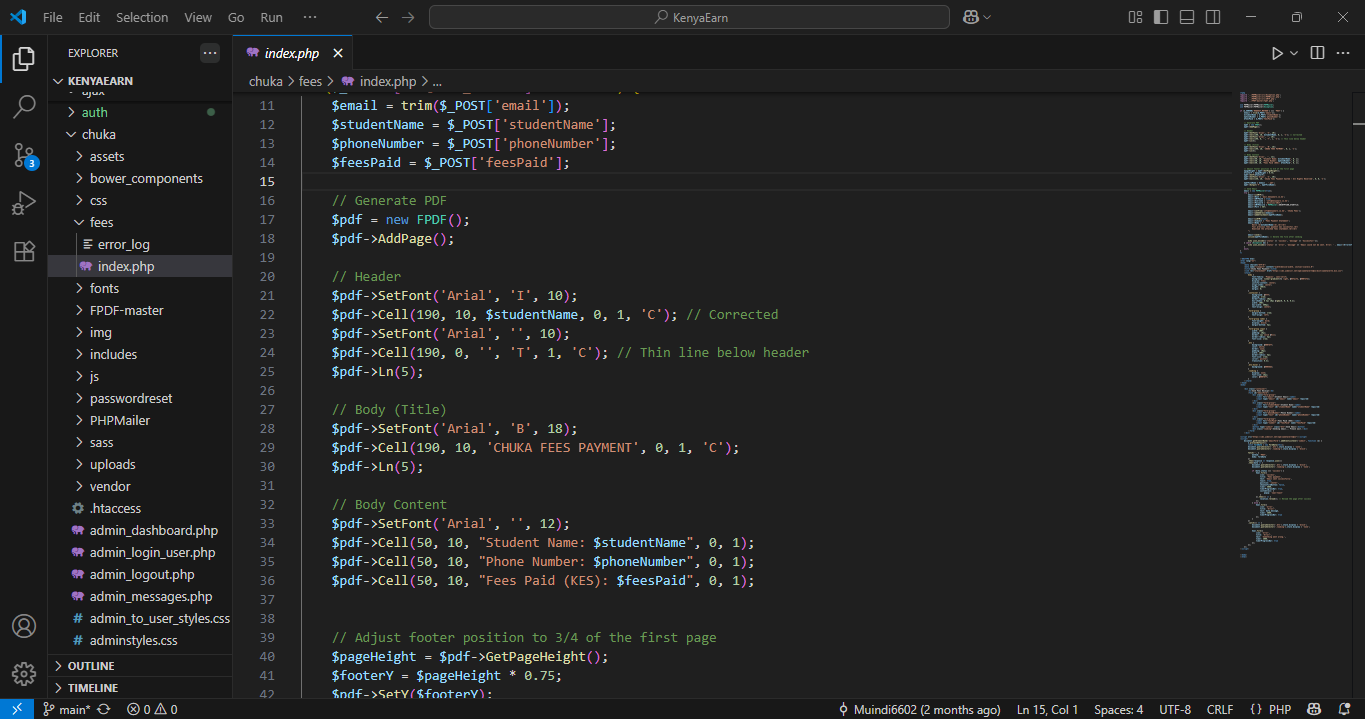Screen dimensions: 1365x719
Task: Click the KenyaEarn command center search box
Action: 689,17
